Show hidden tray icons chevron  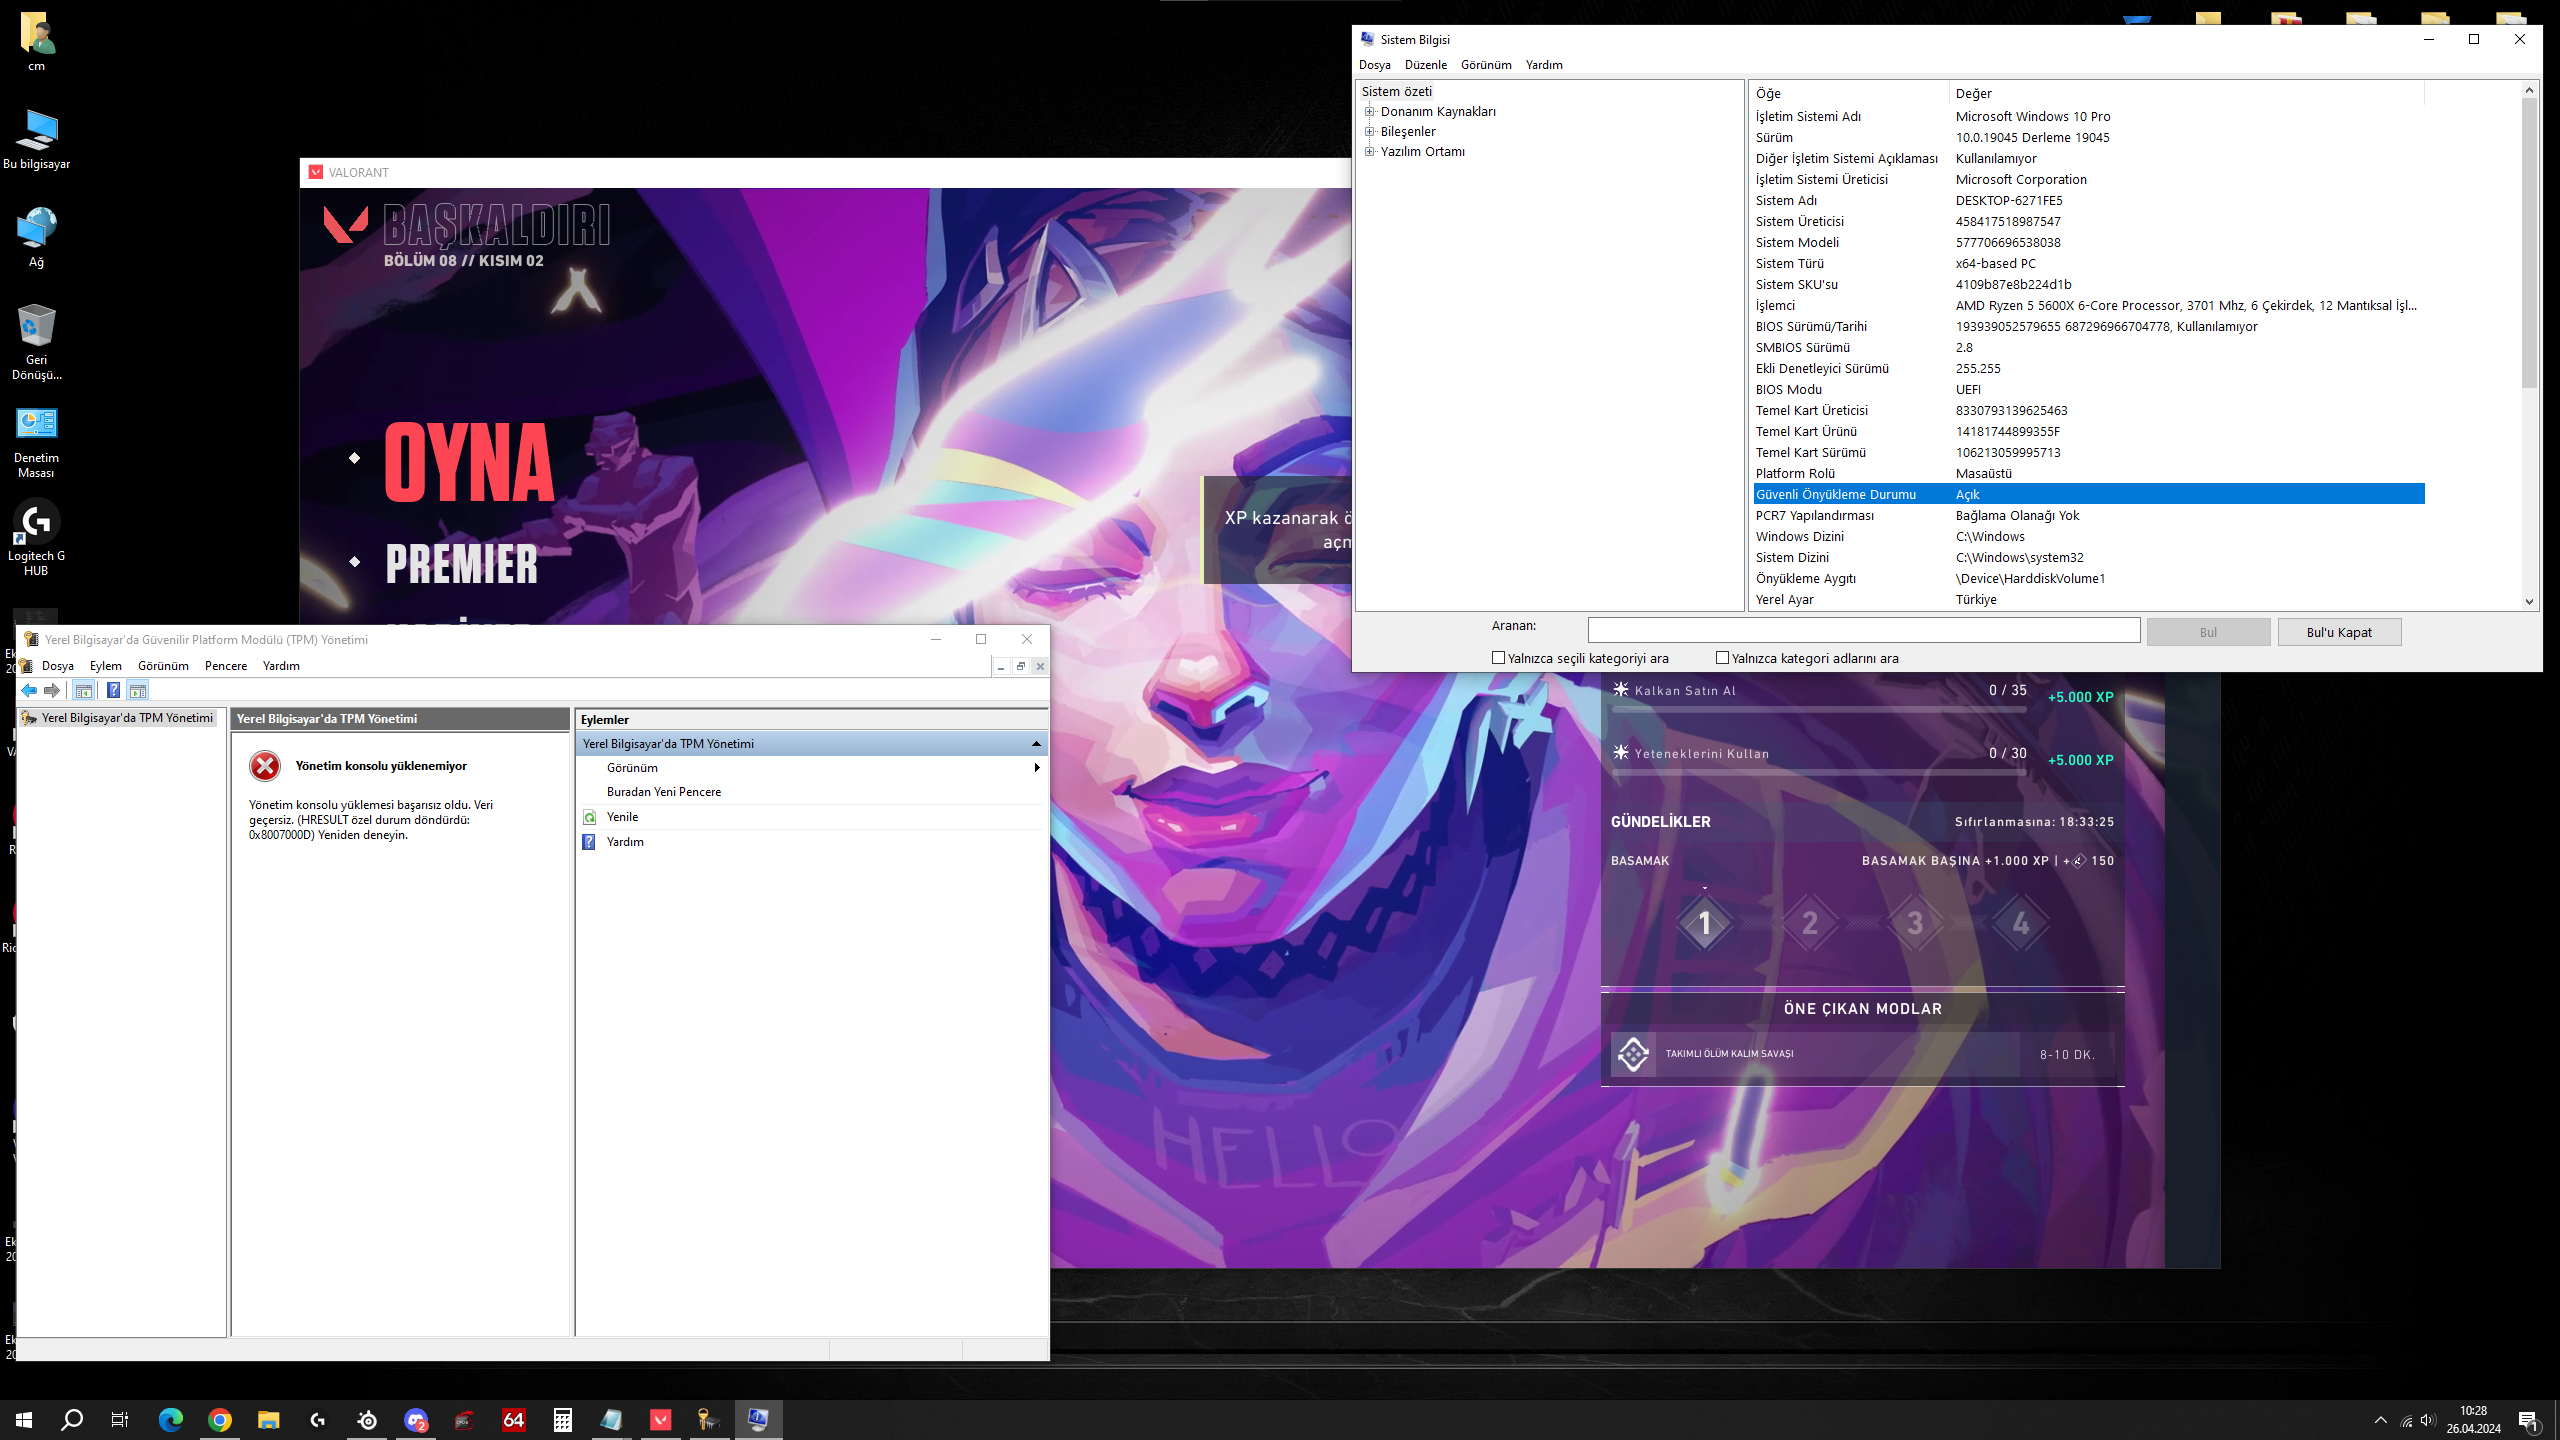coord(2381,1420)
